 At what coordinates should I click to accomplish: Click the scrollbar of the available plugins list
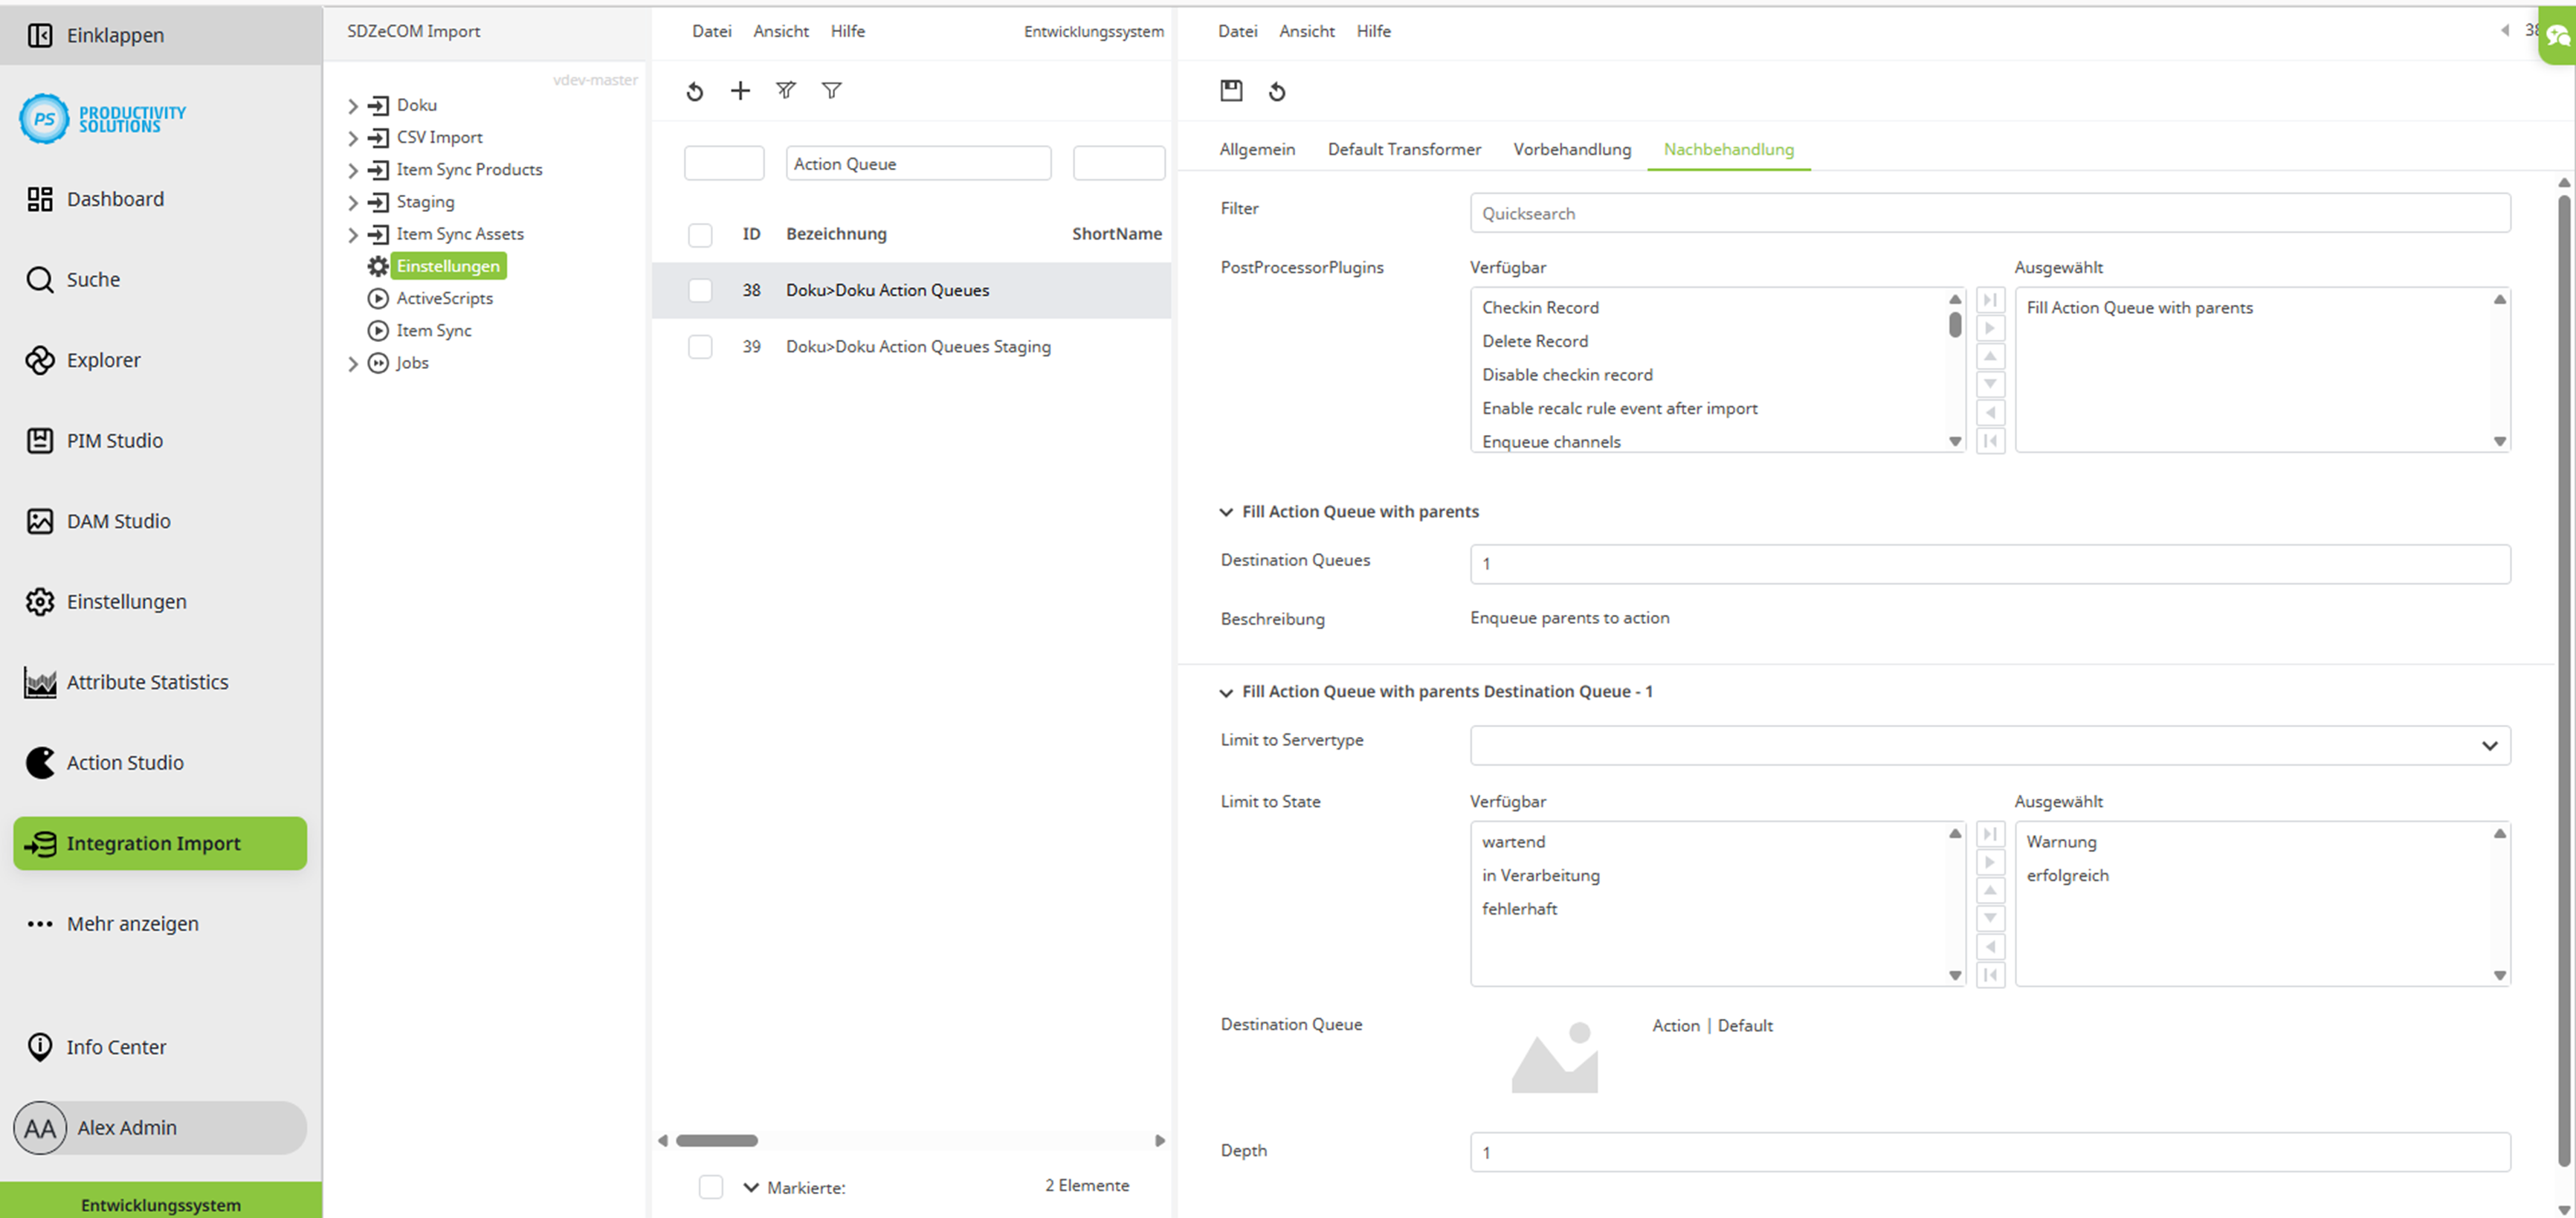click(1955, 325)
